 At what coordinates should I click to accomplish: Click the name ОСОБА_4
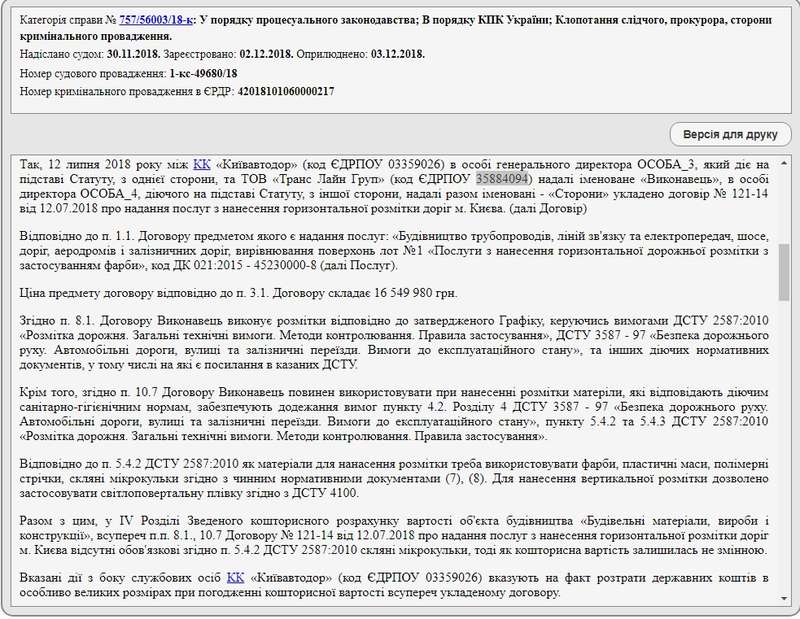[x=112, y=194]
